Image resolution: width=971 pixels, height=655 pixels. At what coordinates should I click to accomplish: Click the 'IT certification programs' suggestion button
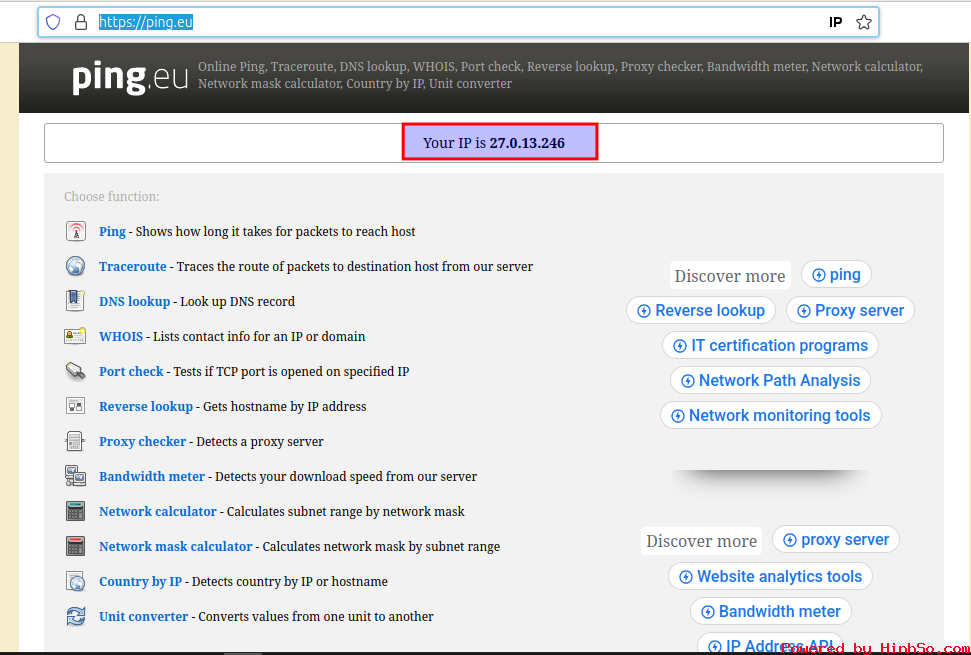pyautogui.click(x=770, y=346)
